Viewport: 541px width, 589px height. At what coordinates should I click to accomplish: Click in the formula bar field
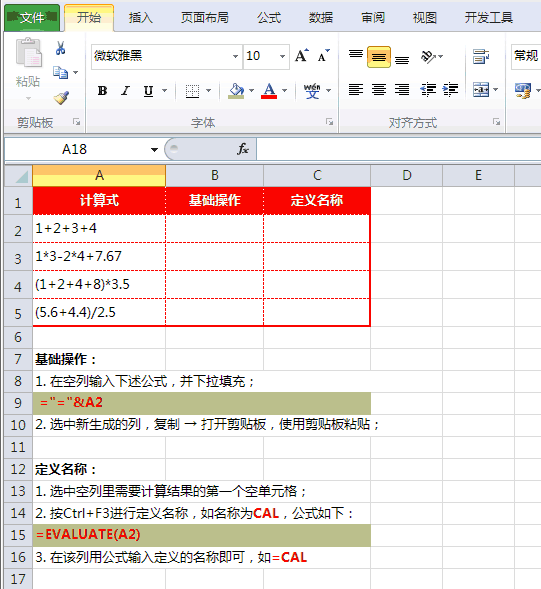point(399,149)
